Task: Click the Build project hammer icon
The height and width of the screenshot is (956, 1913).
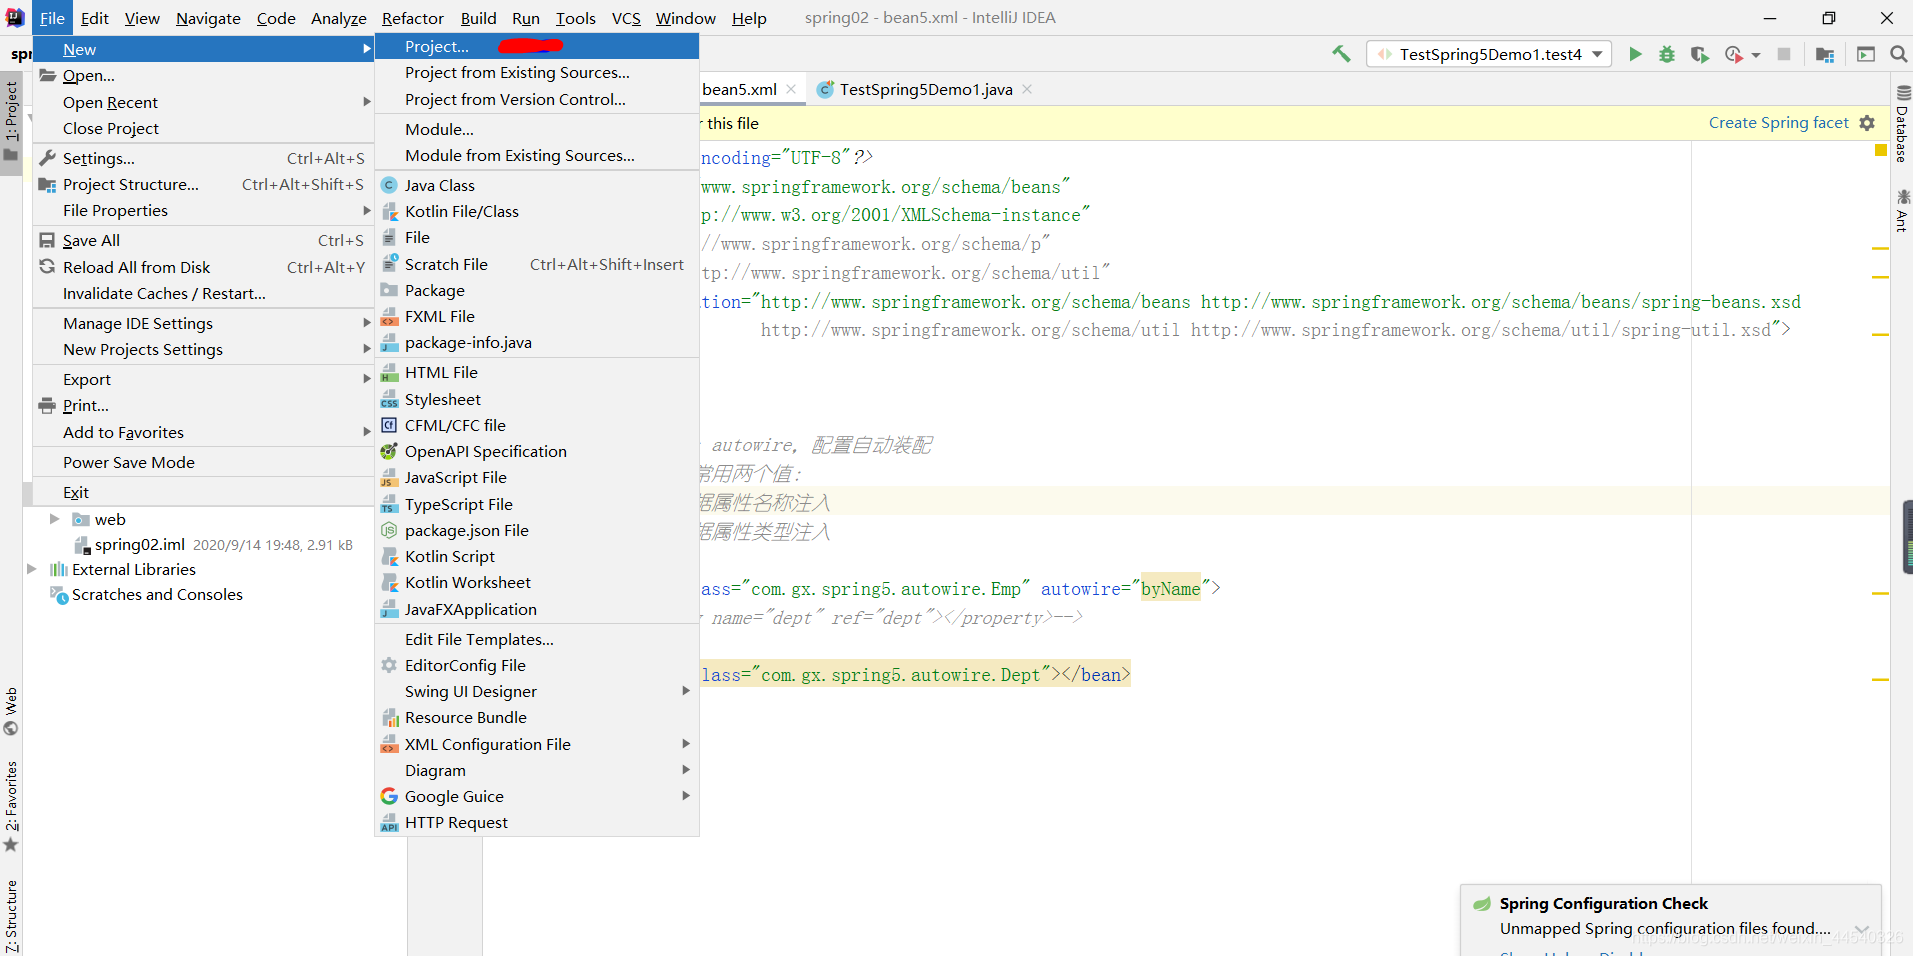Action: click(1341, 54)
